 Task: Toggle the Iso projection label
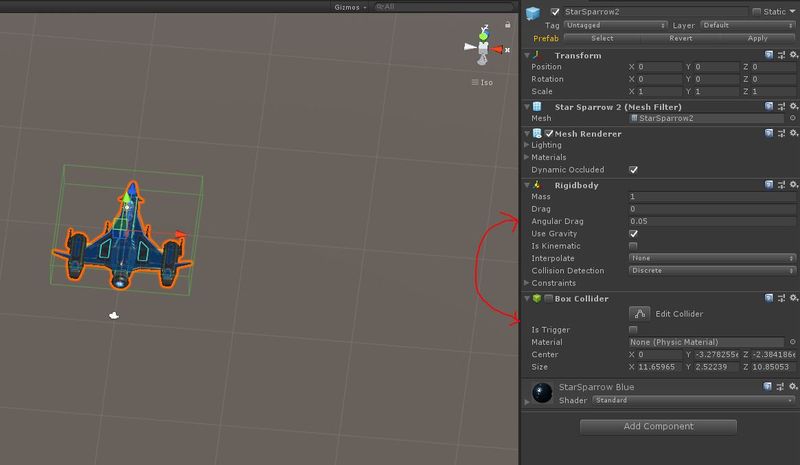pyautogui.click(x=483, y=82)
